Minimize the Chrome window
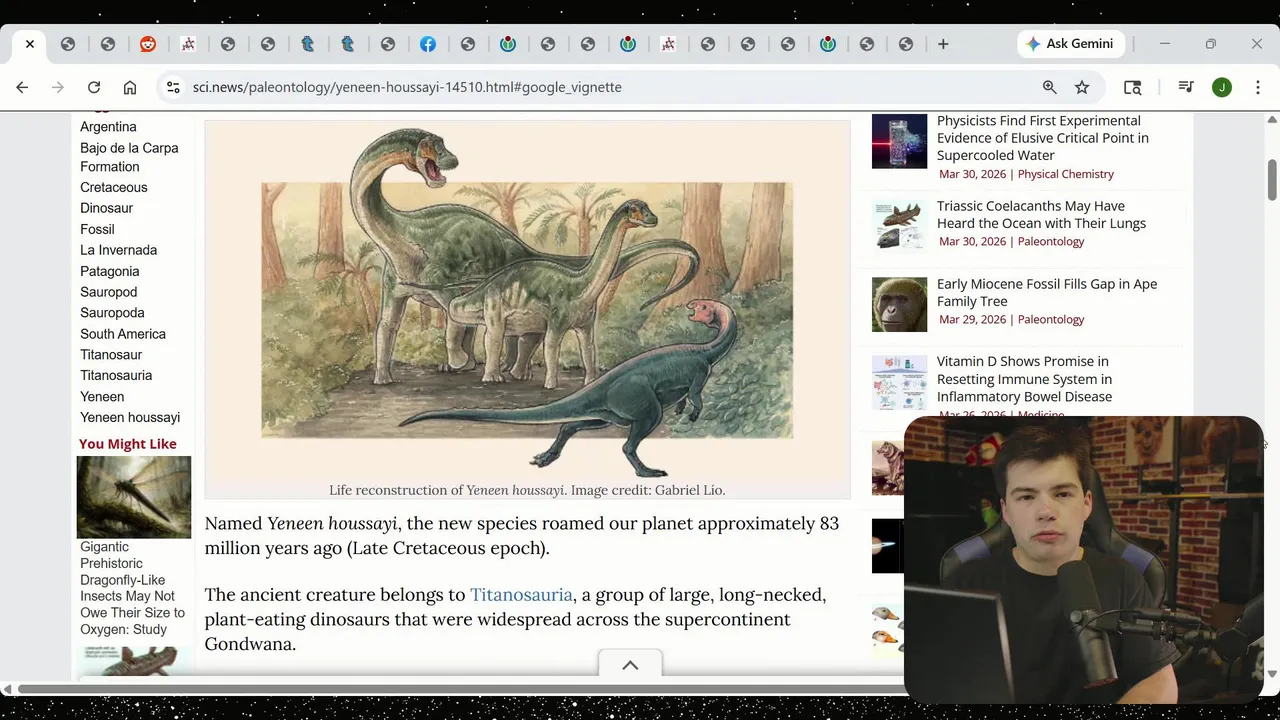The height and width of the screenshot is (720, 1280). (x=1165, y=44)
